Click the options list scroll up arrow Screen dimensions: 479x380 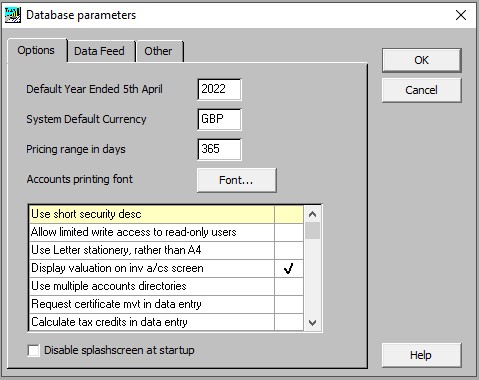[312, 214]
